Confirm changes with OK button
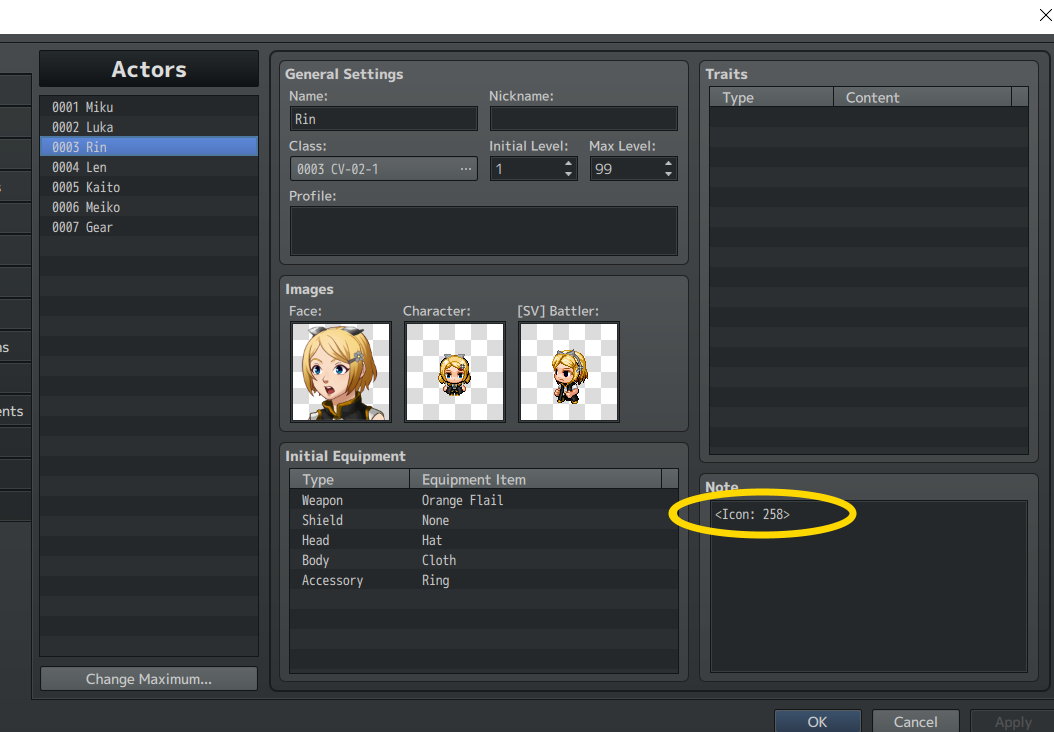The width and height of the screenshot is (1054, 732). 817,721
